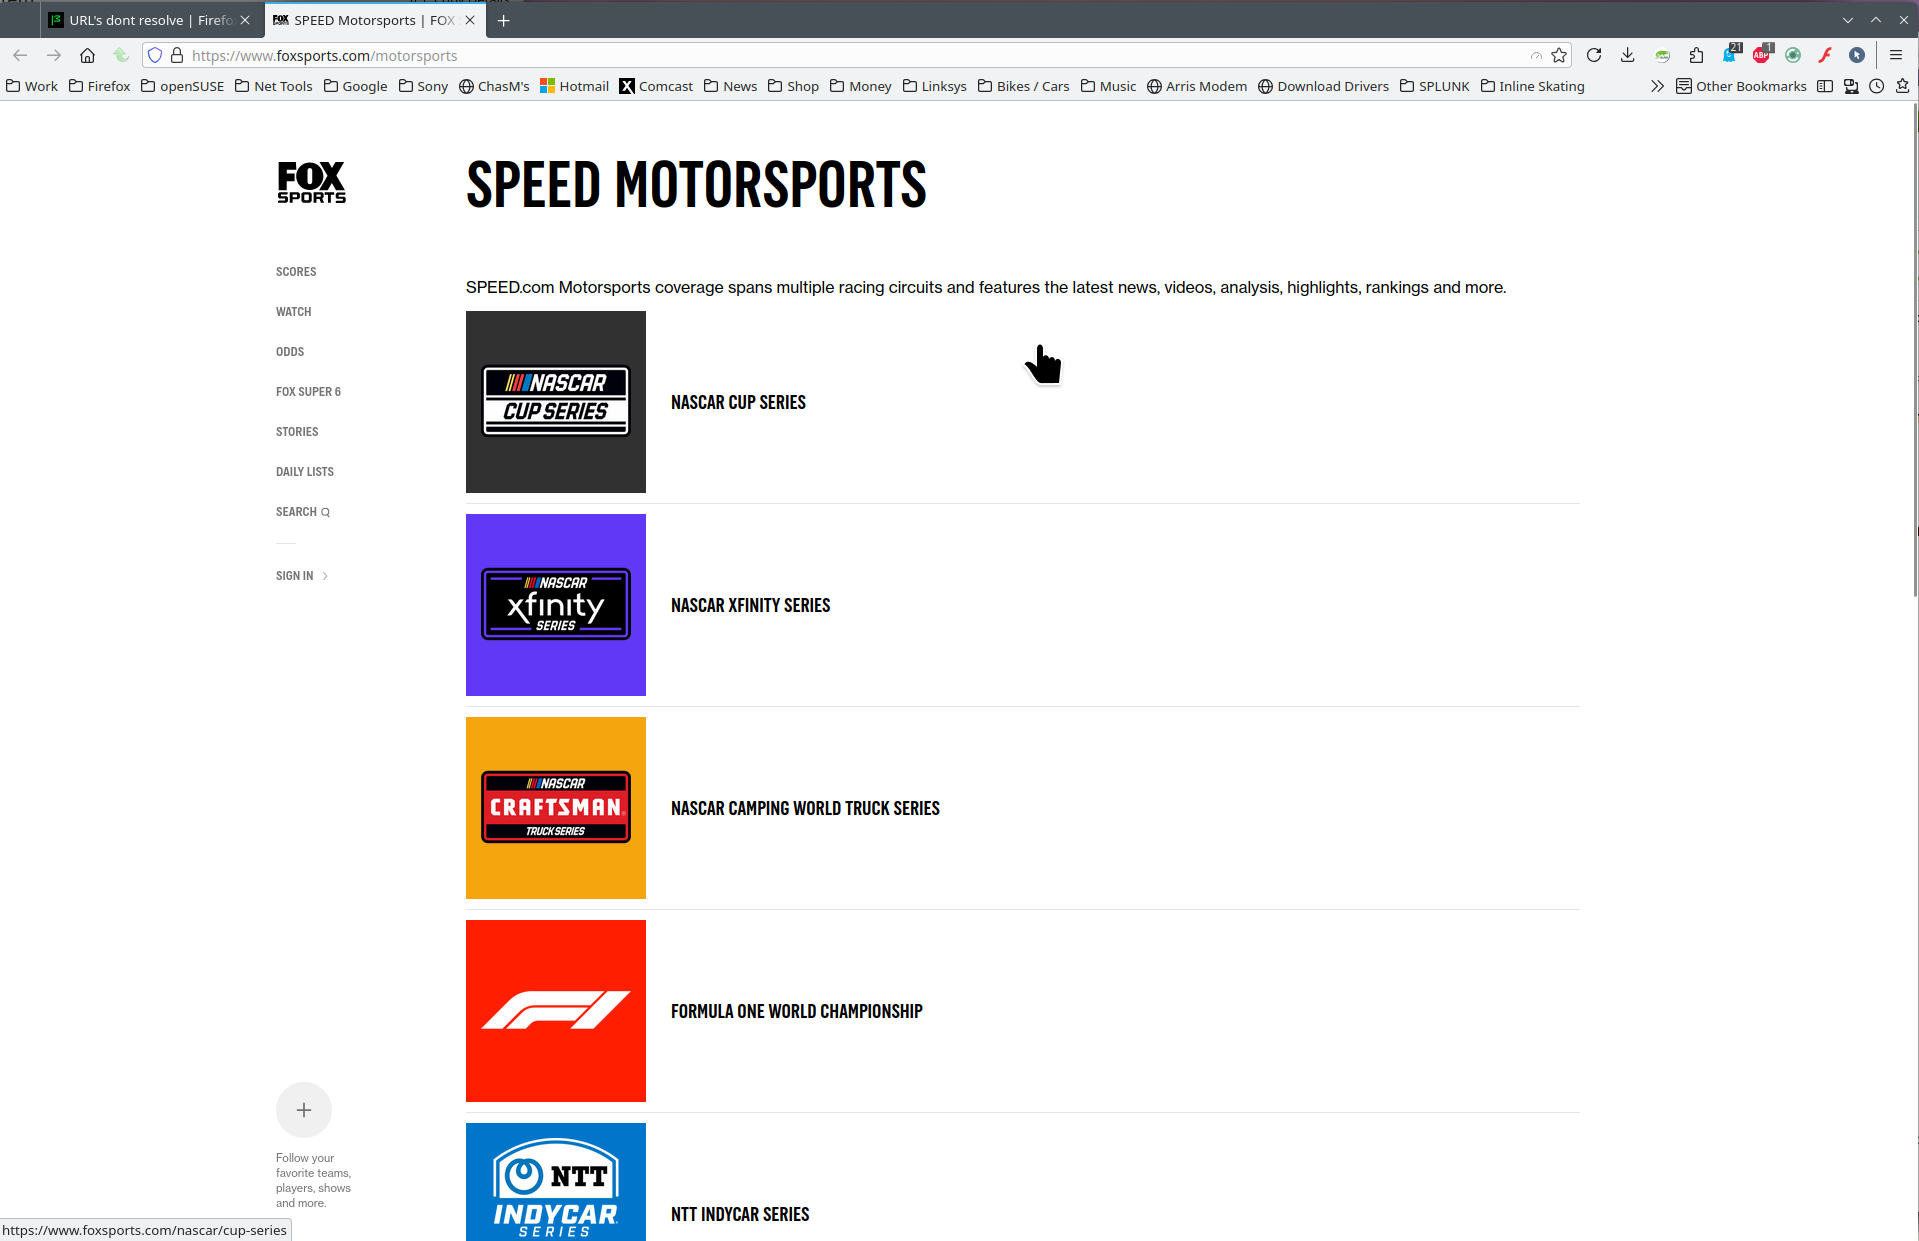The image size is (1919, 1241).
Task: Click the blue cursor extension icon
Action: click(x=1857, y=56)
